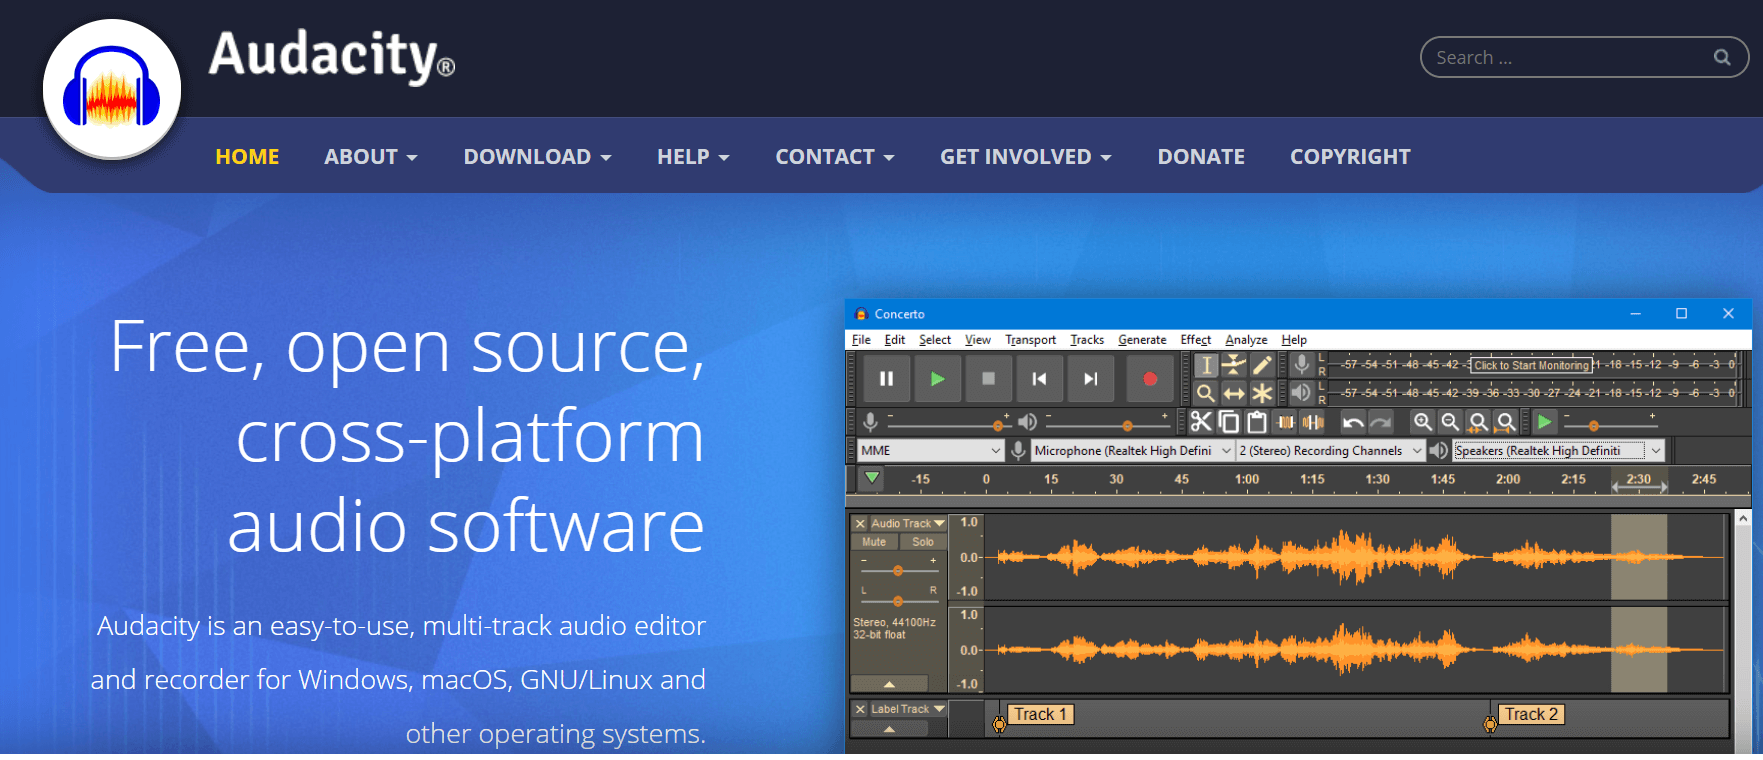This screenshot has height=760, width=1763.
Task: Stop playback with the square Stop button
Action: click(988, 379)
